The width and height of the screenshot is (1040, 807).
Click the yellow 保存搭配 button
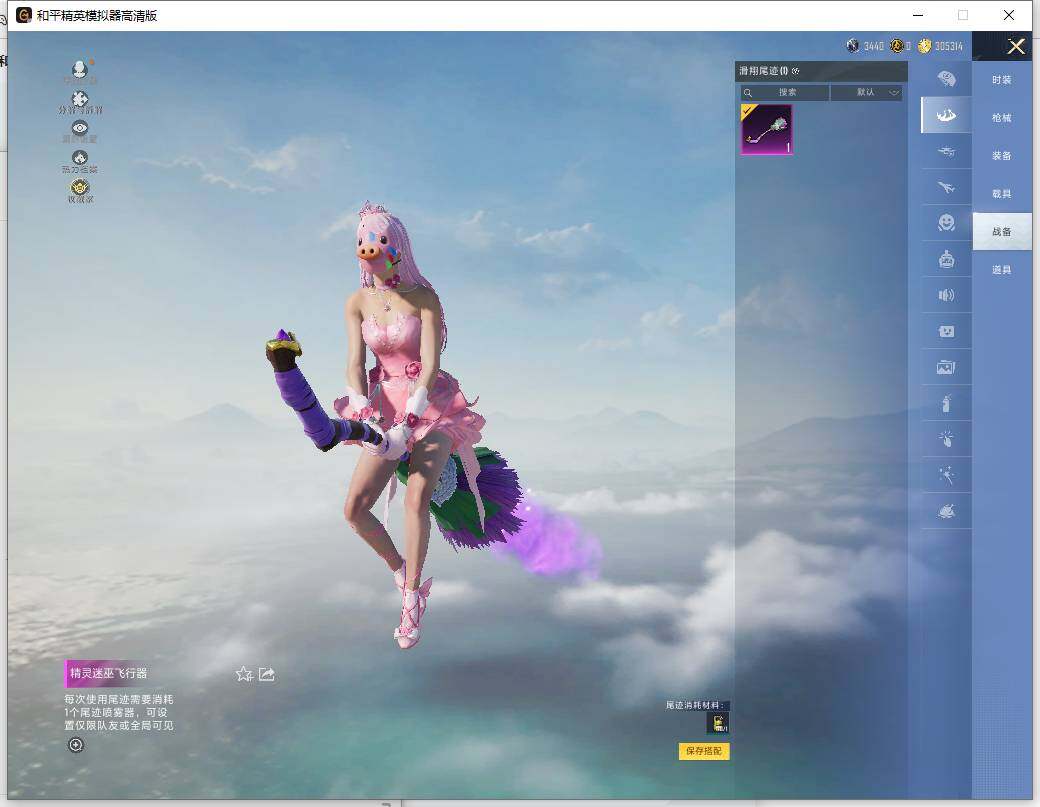tap(704, 751)
